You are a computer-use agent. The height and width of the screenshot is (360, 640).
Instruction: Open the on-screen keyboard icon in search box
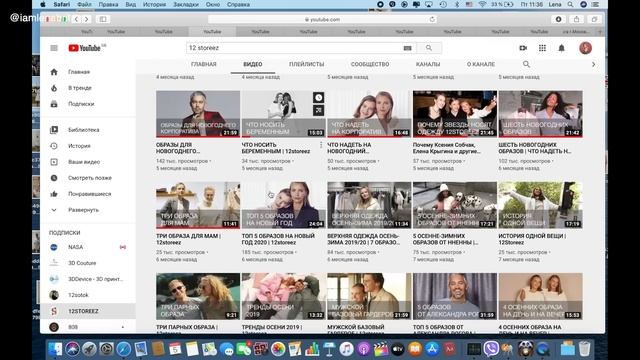pyautogui.click(x=407, y=48)
